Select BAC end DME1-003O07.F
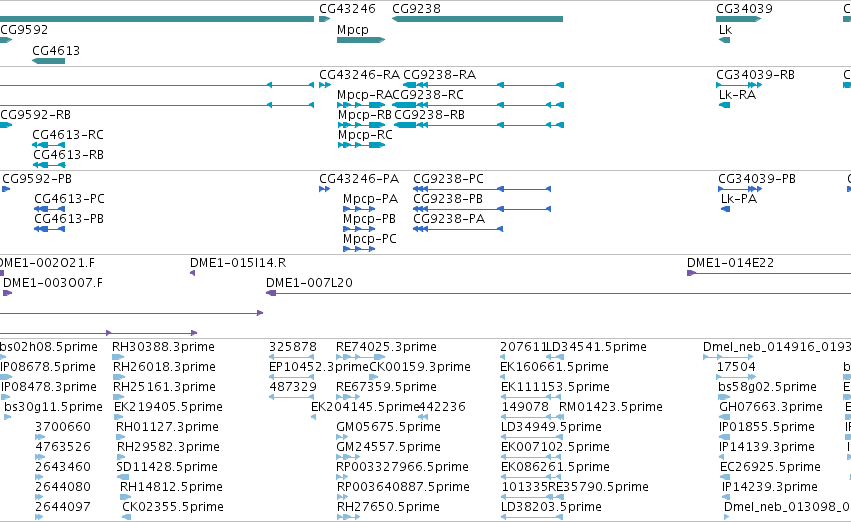The image size is (851, 522). point(53,283)
